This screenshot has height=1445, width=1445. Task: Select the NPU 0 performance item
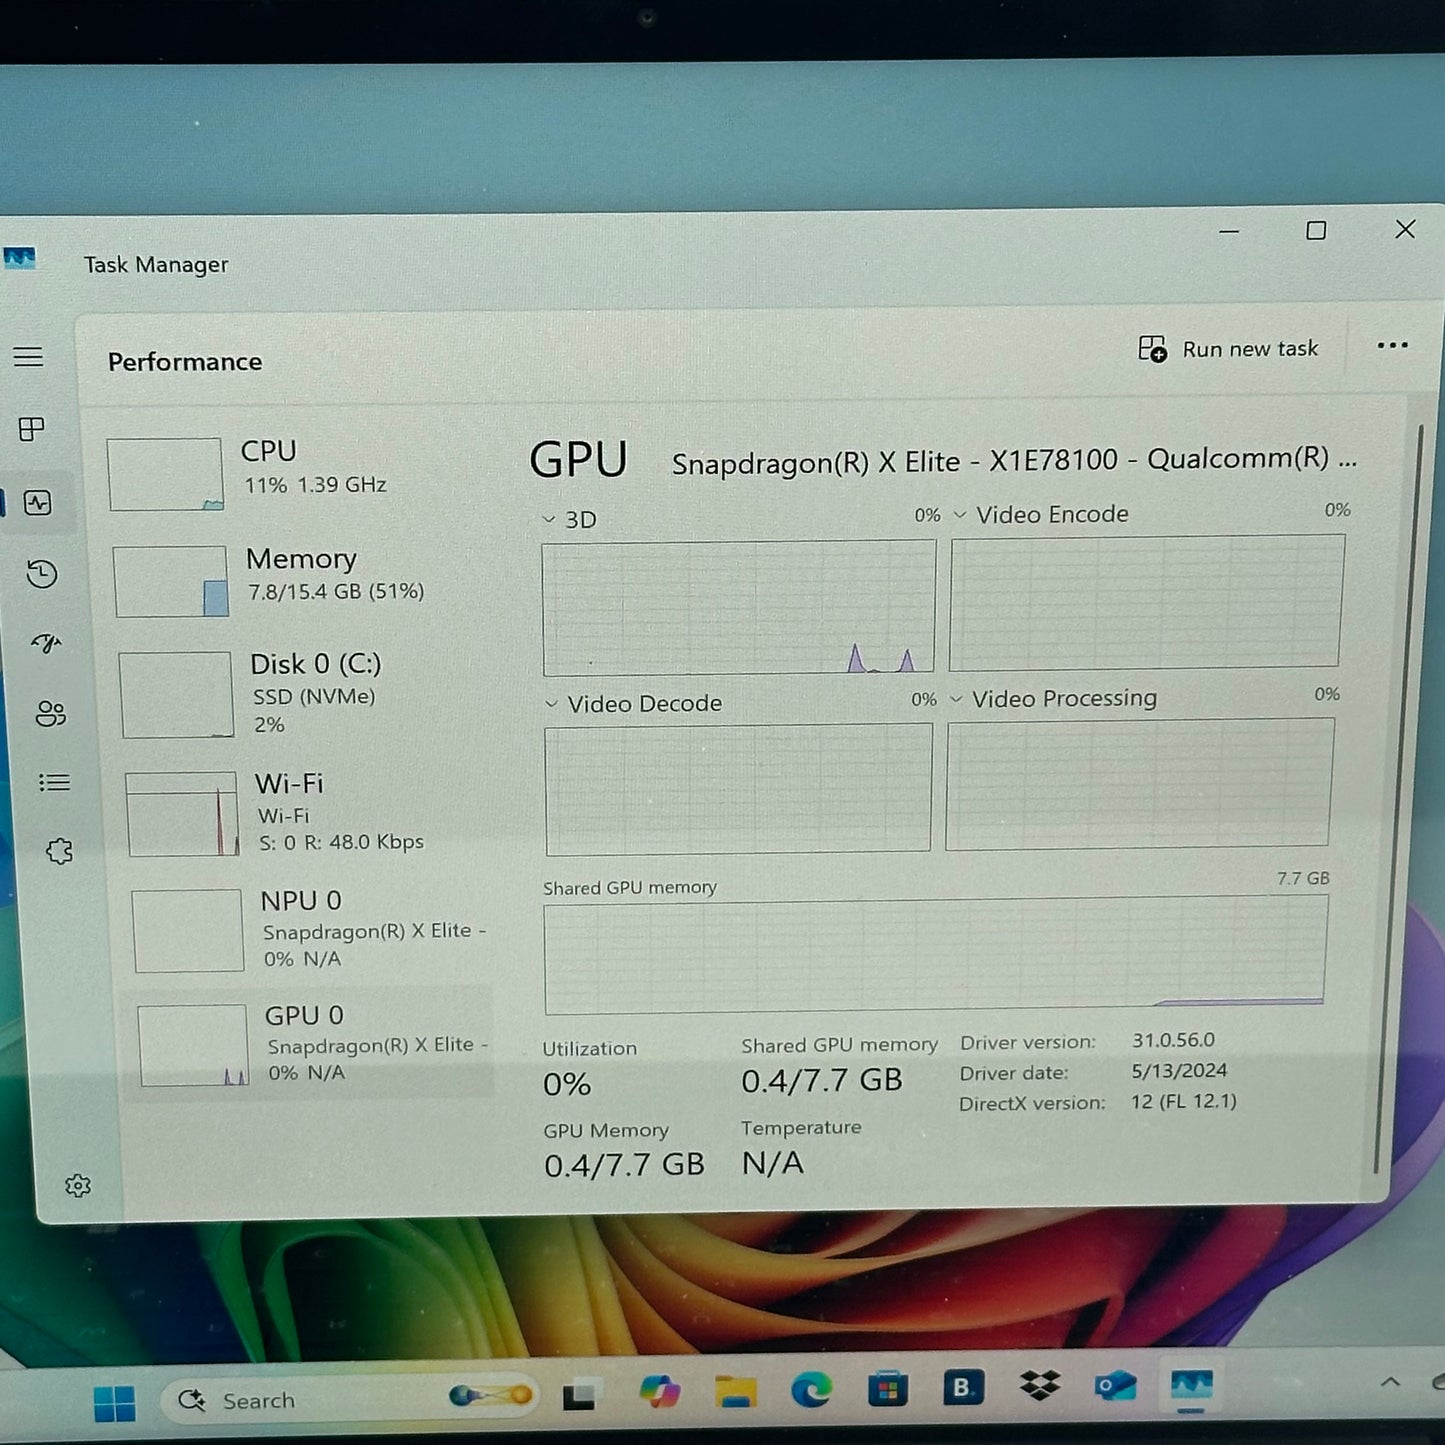tap(312, 929)
